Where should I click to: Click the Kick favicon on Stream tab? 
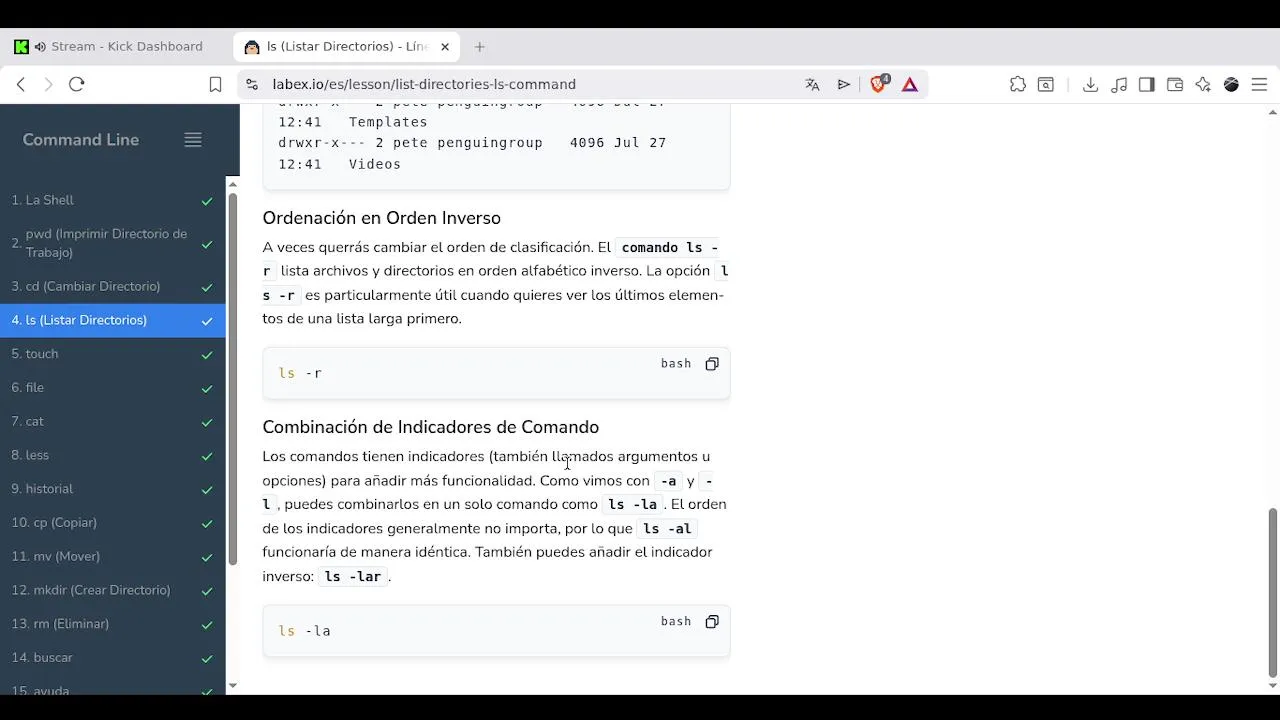[21, 47]
